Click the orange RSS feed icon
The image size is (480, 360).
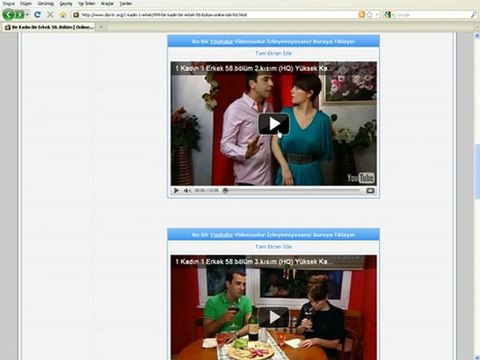click(362, 15)
